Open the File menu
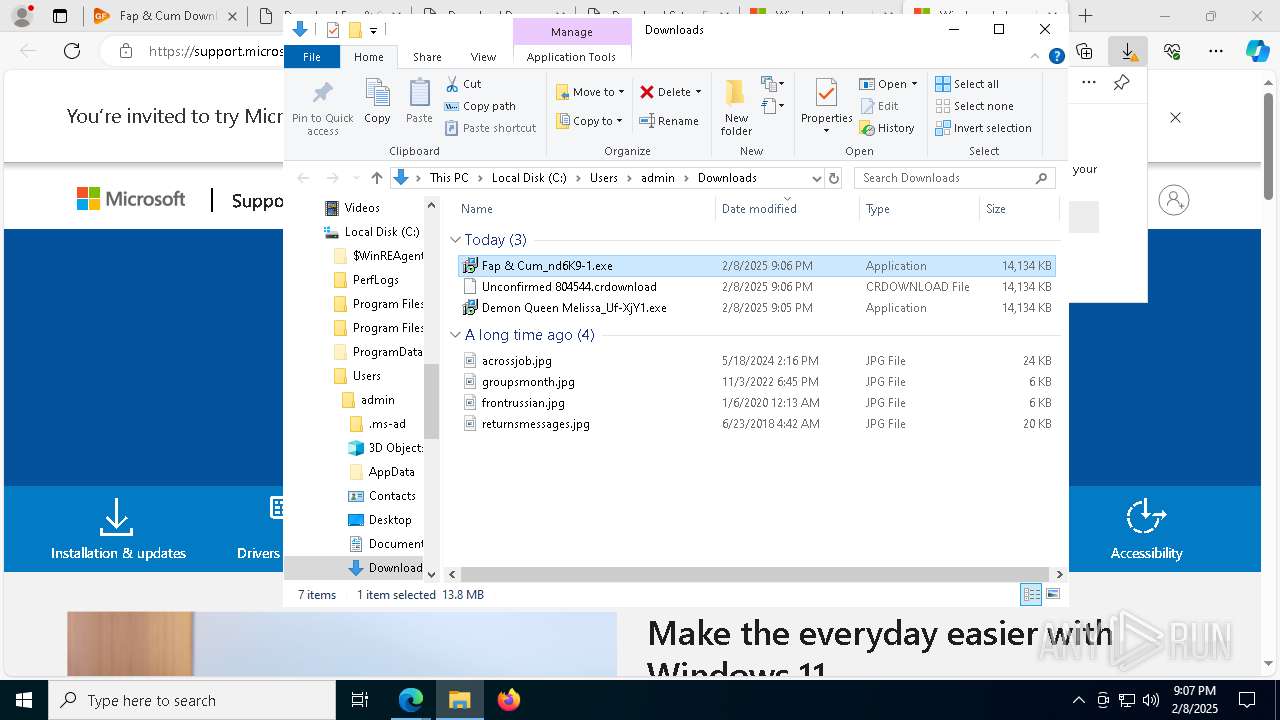The width and height of the screenshot is (1280, 720). tap(312, 57)
